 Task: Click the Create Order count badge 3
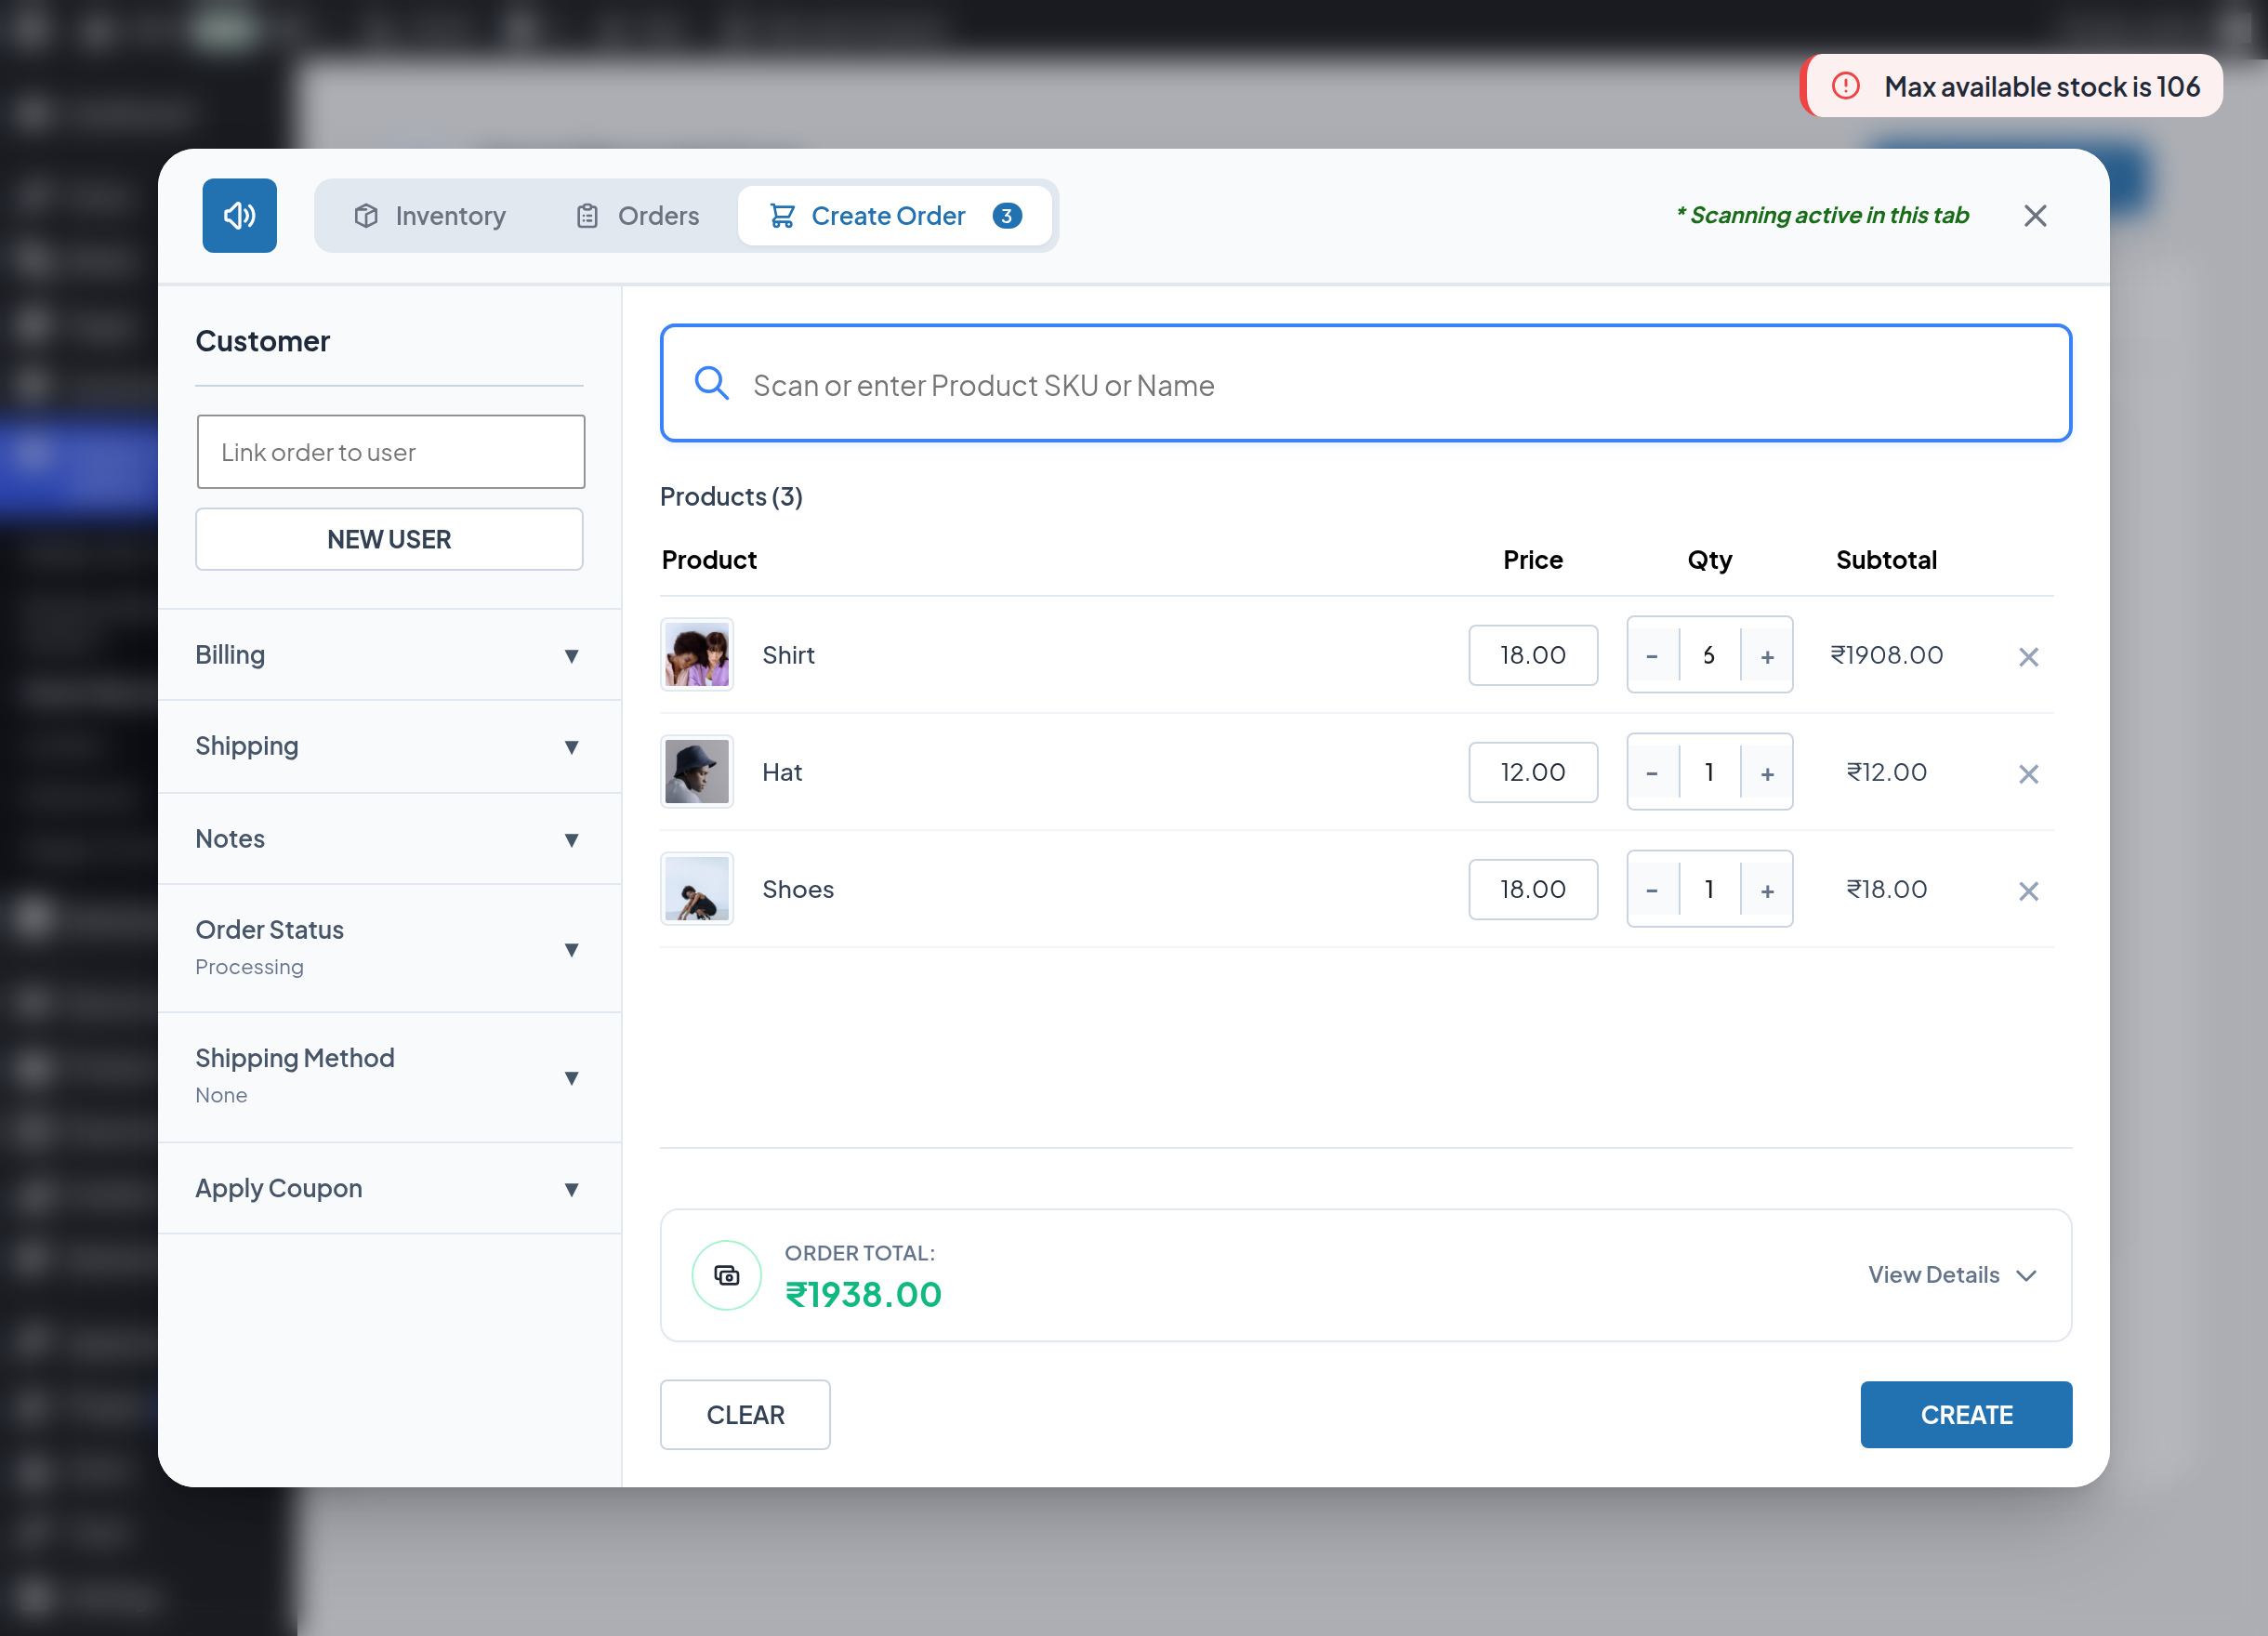[x=1006, y=215]
